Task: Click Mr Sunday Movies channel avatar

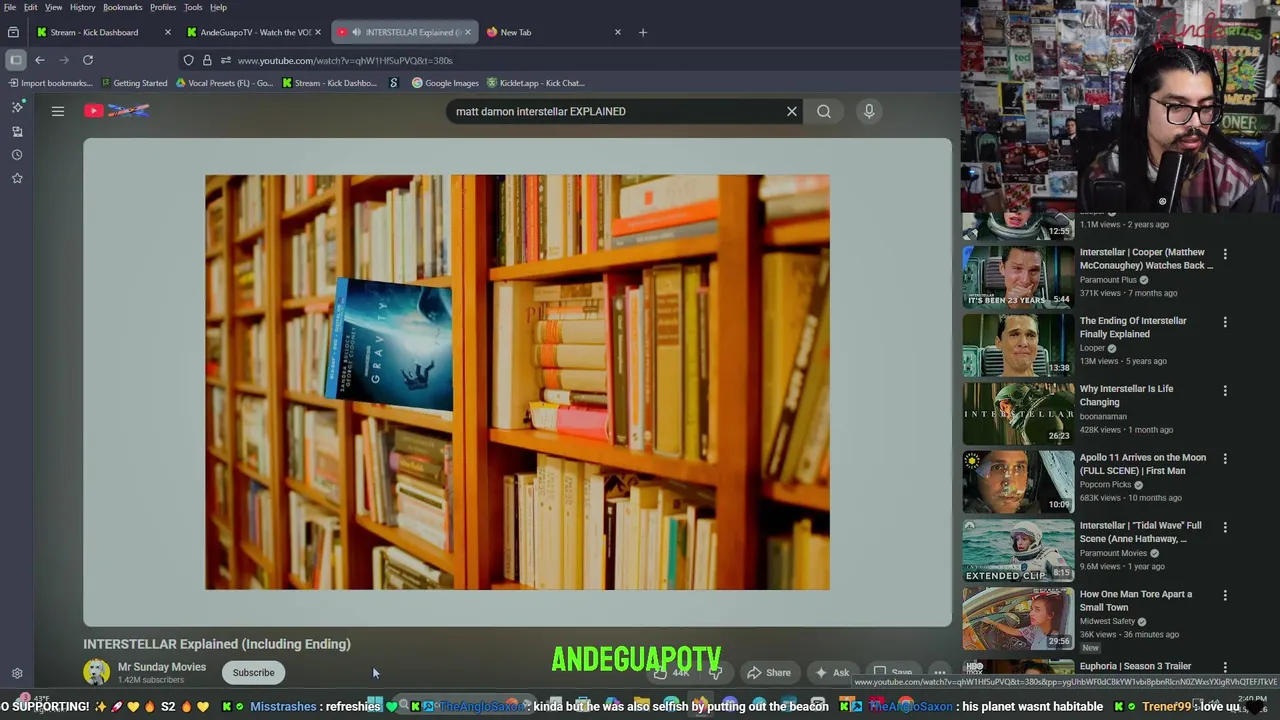Action: click(97, 672)
